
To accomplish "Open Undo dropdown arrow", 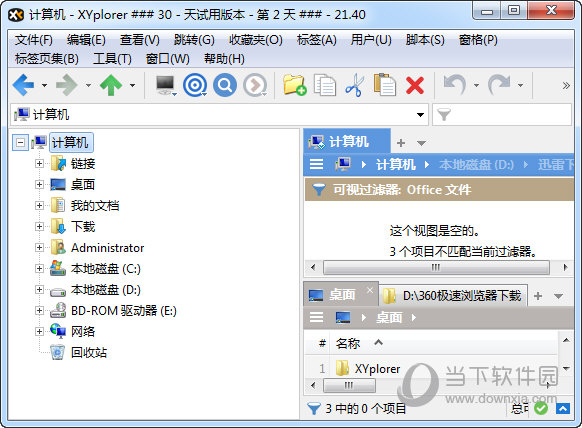I will tap(477, 85).
